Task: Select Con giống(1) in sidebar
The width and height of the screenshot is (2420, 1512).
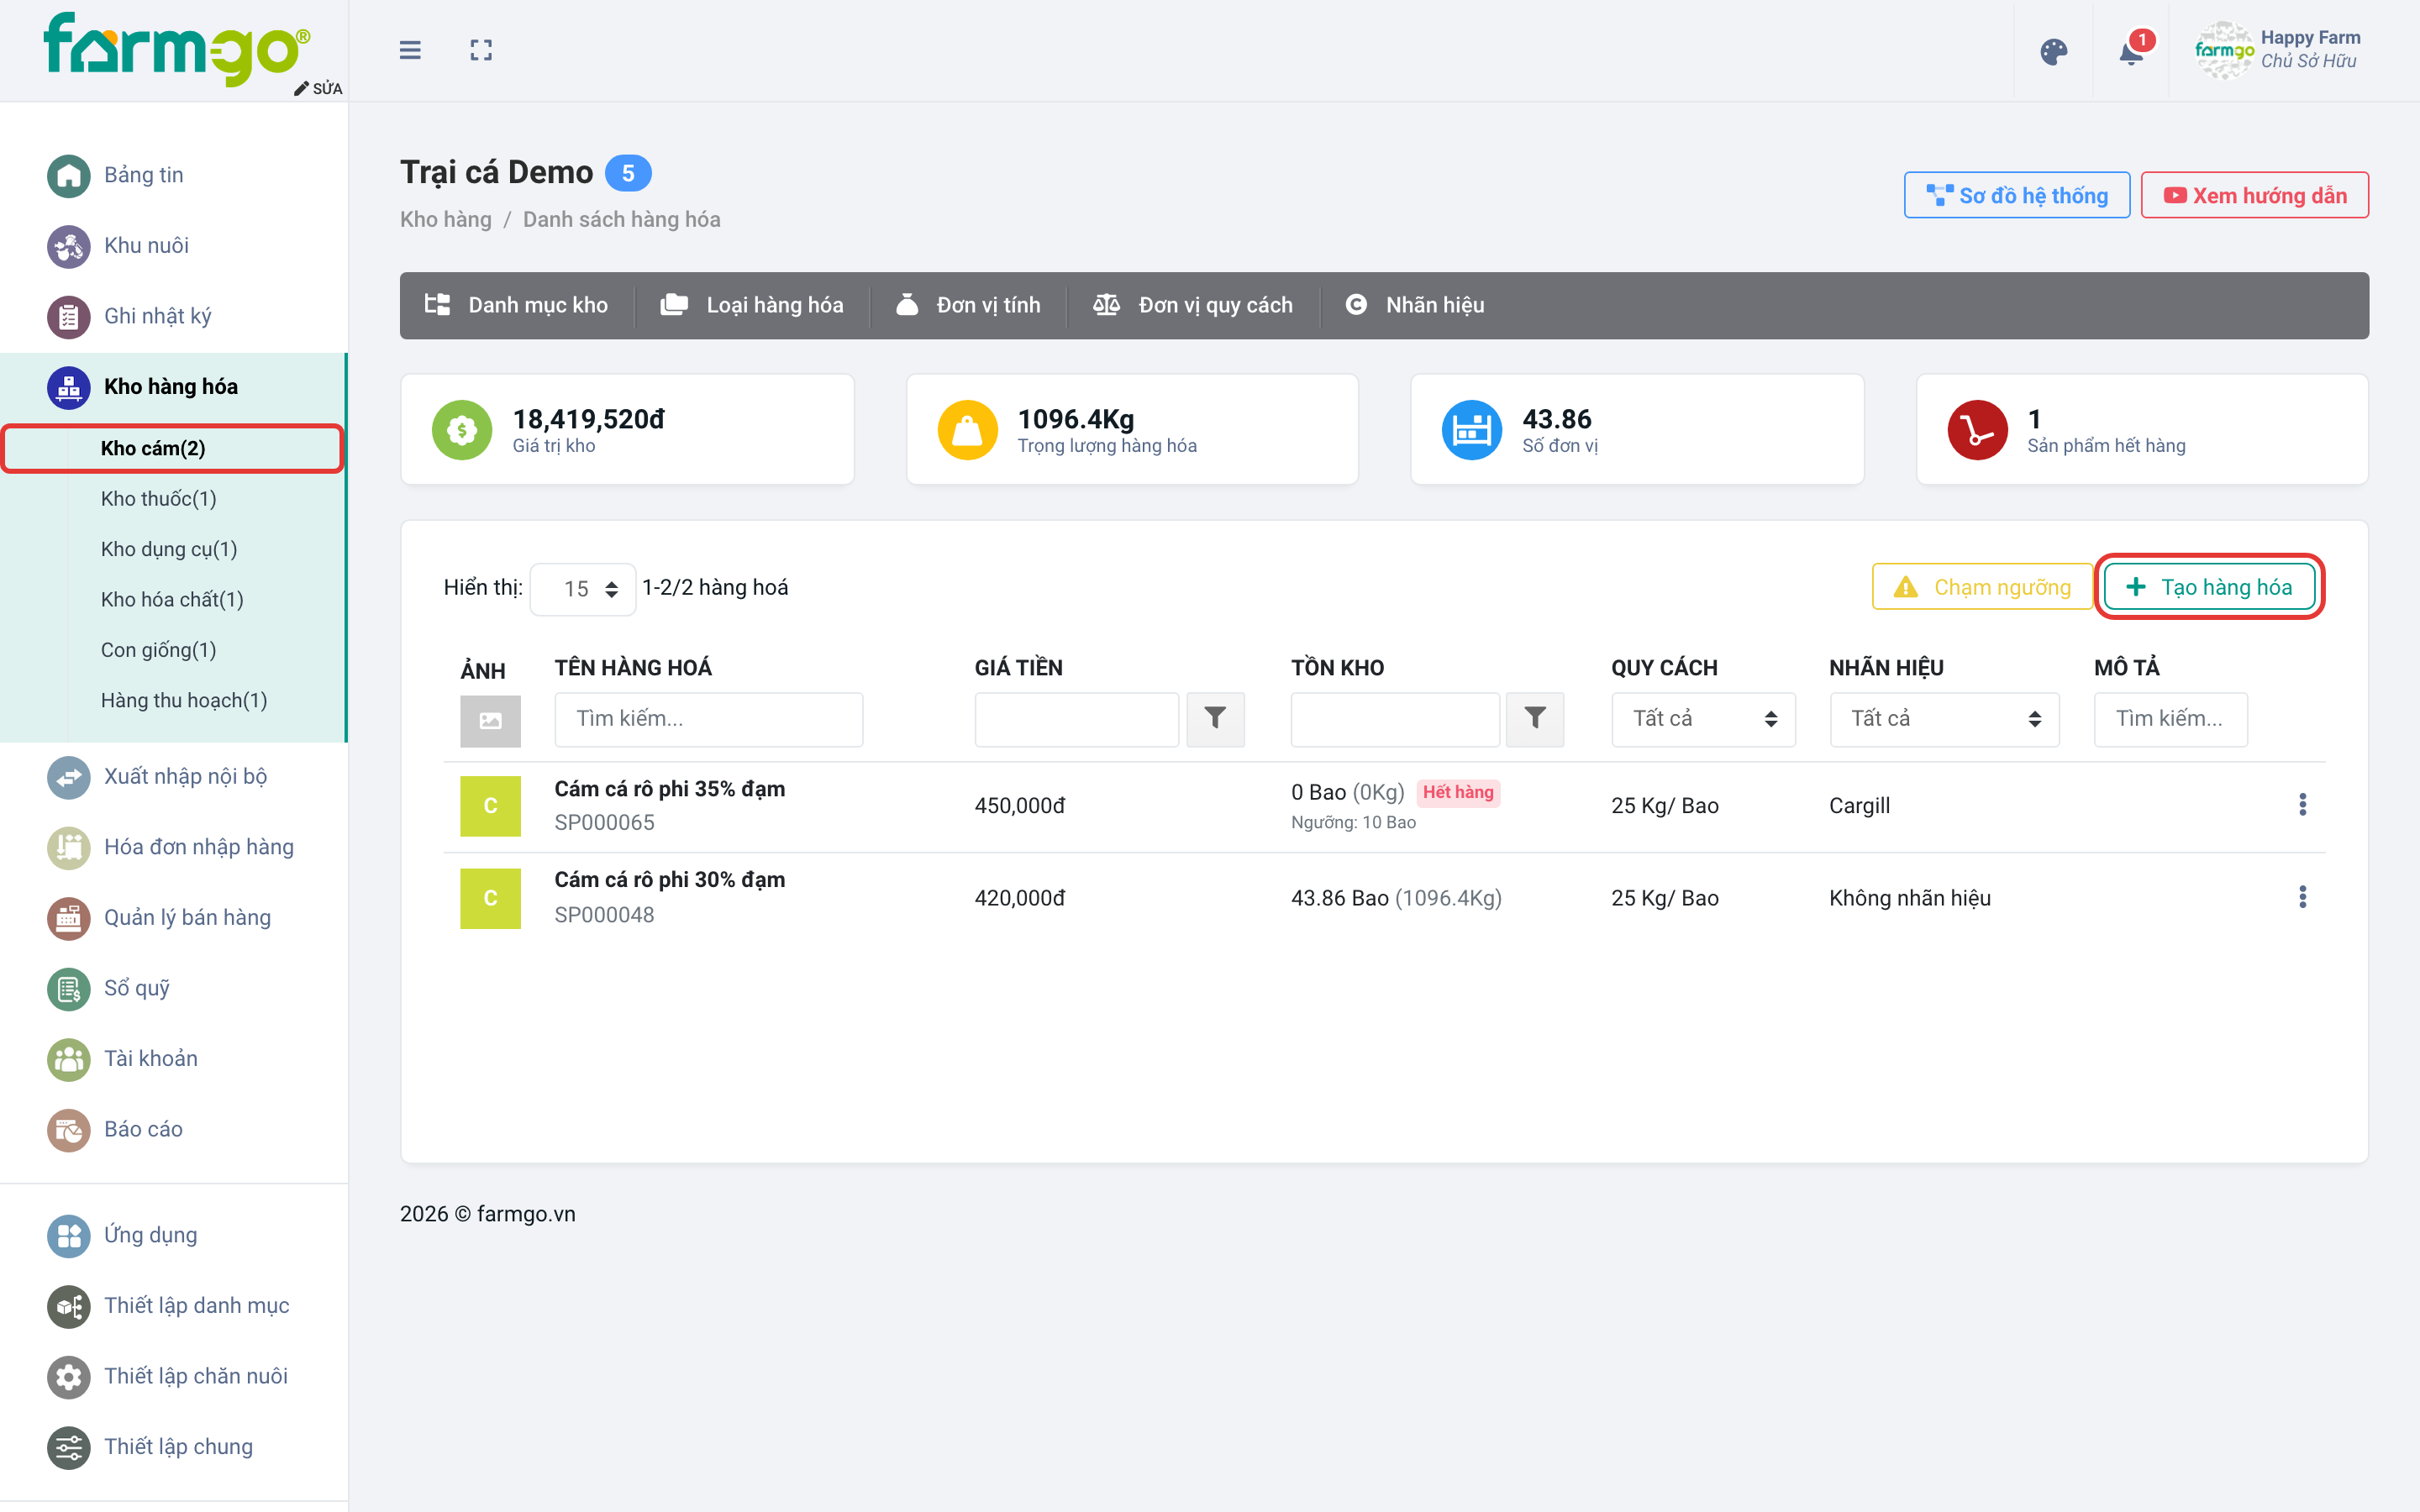Action: (158, 650)
